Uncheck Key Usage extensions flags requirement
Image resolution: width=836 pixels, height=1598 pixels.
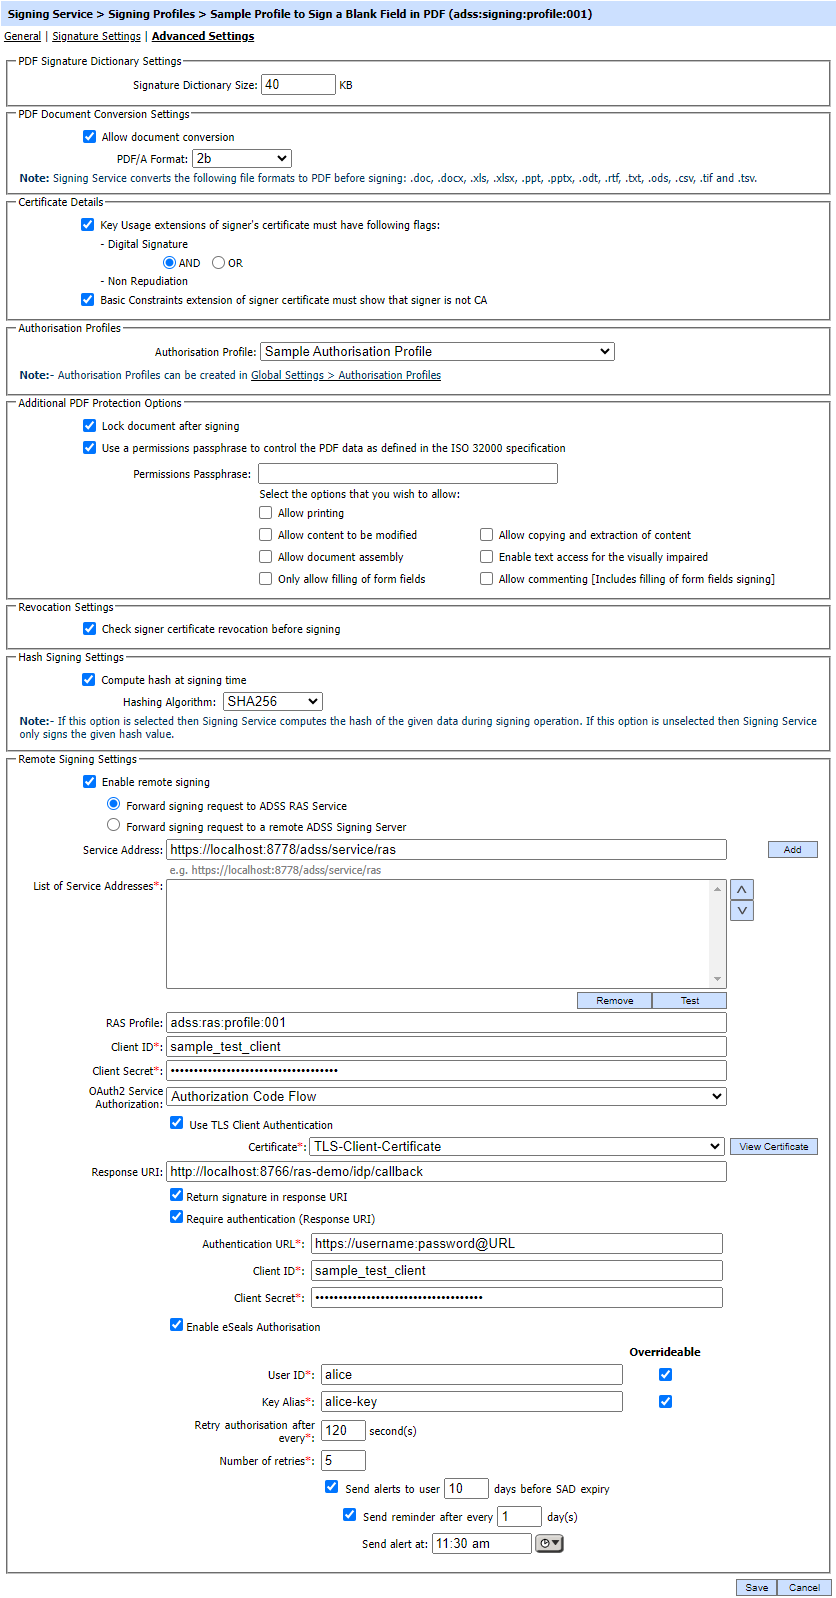pyautogui.click(x=88, y=225)
